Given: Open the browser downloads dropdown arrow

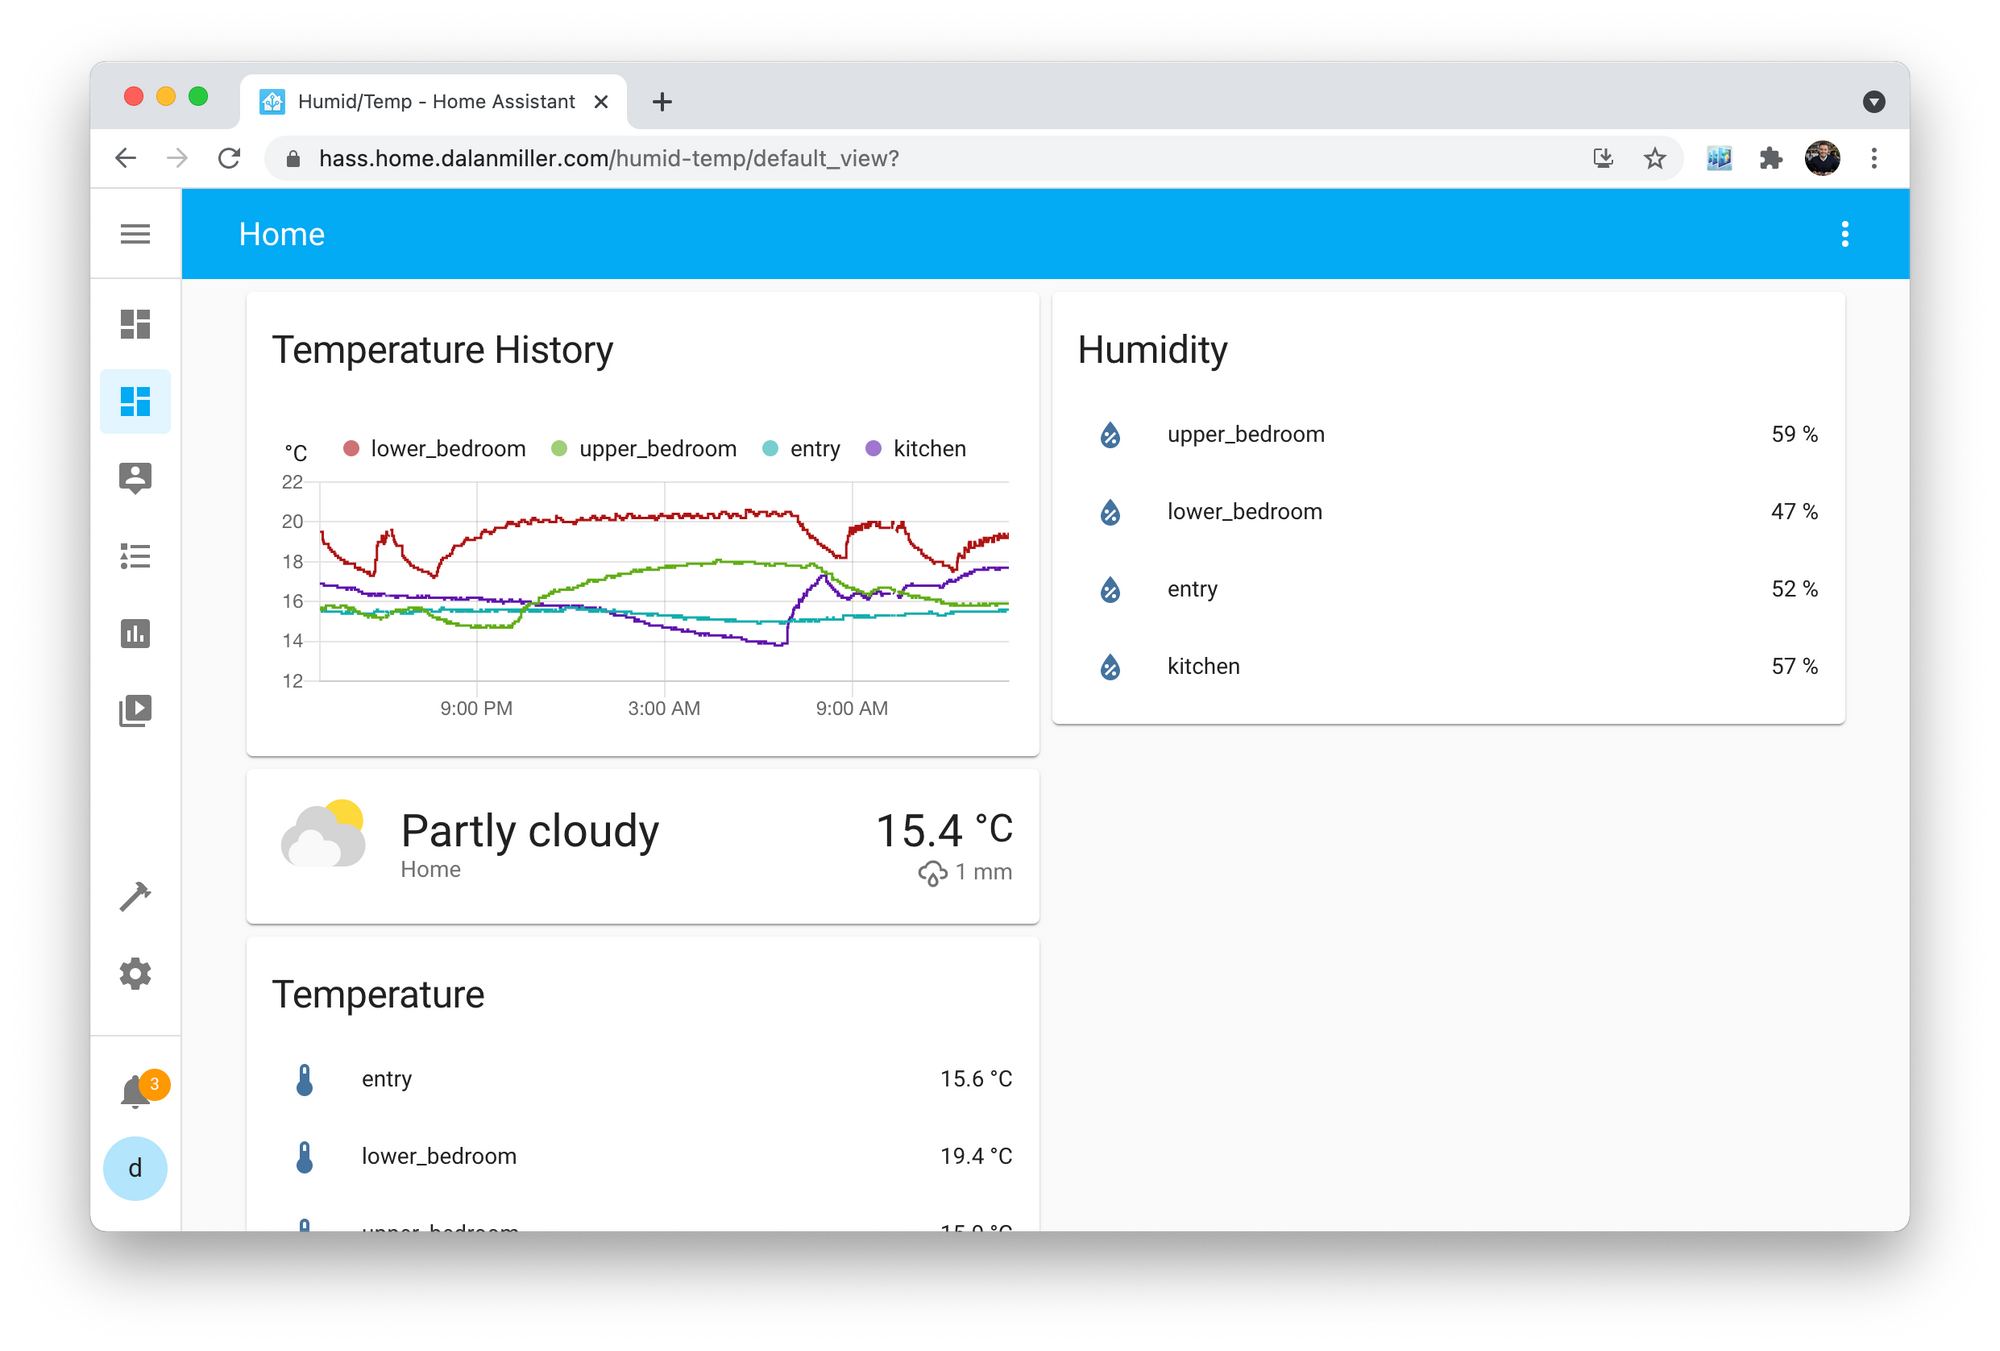Looking at the screenshot, I should coord(1875,101).
